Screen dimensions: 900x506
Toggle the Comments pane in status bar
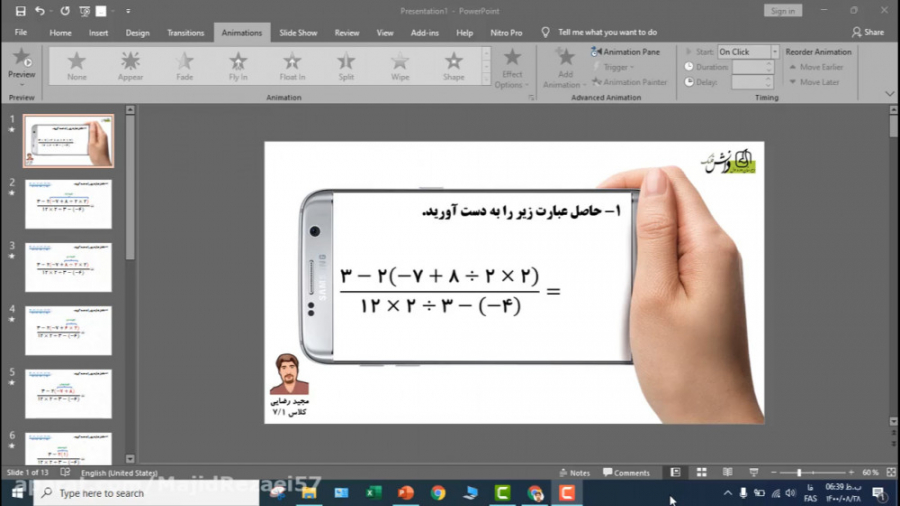click(626, 473)
